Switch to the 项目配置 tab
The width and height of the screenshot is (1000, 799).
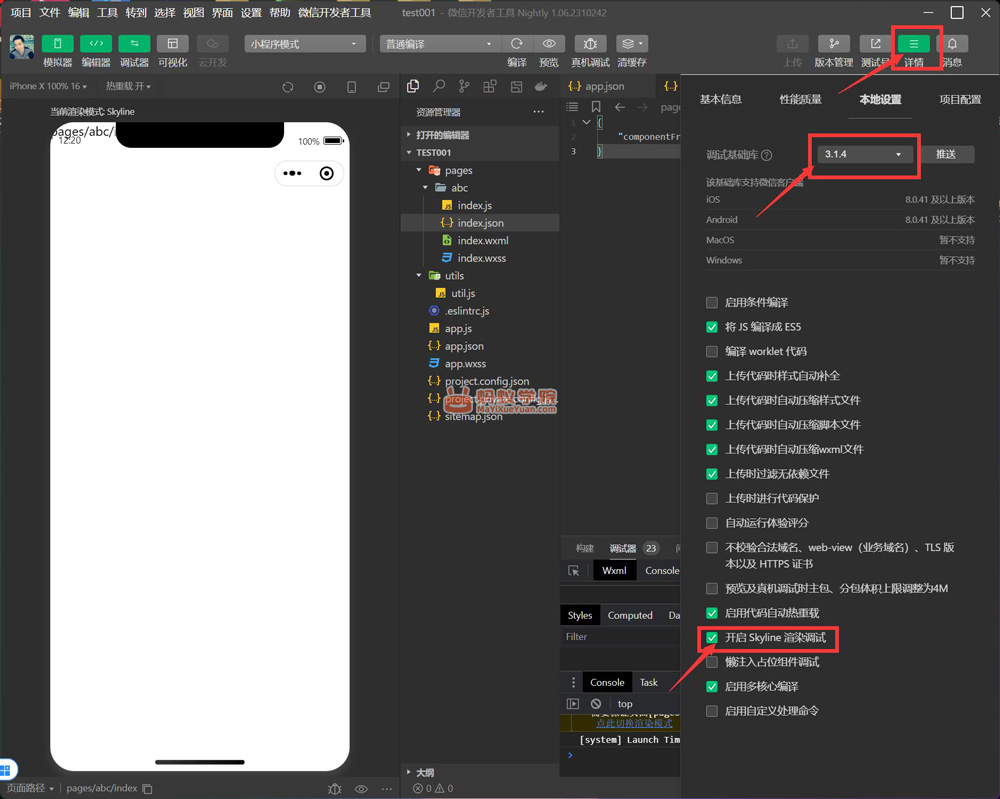pyautogui.click(x=960, y=99)
